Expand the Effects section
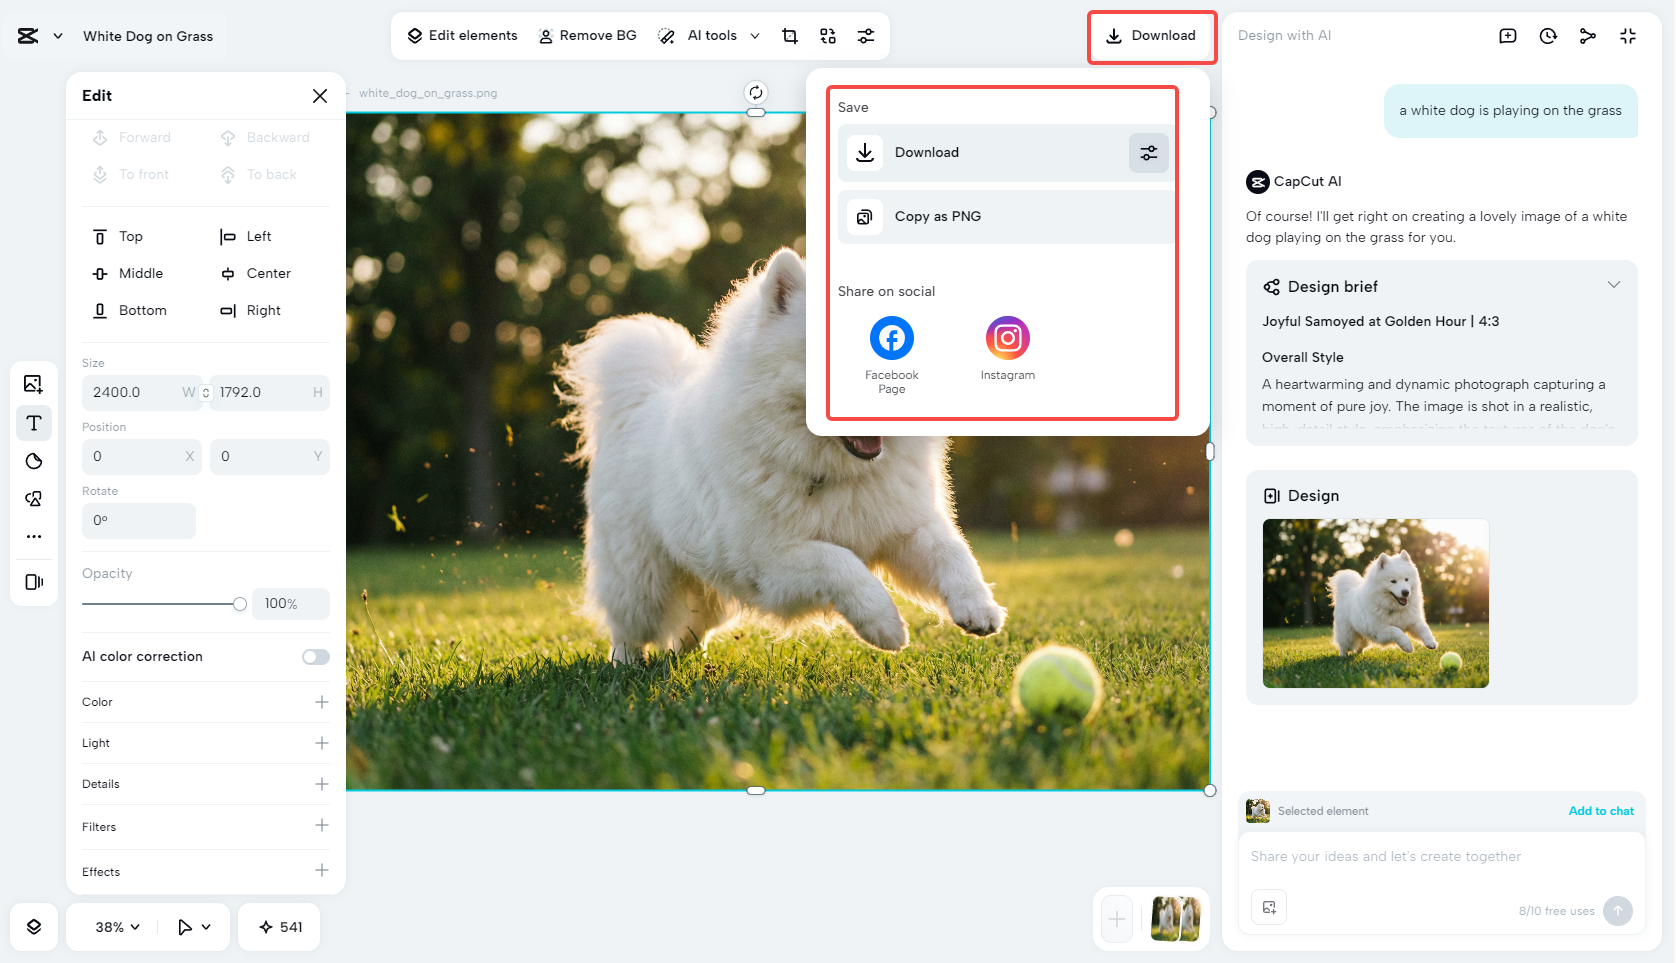The image size is (1676, 963). point(322,870)
